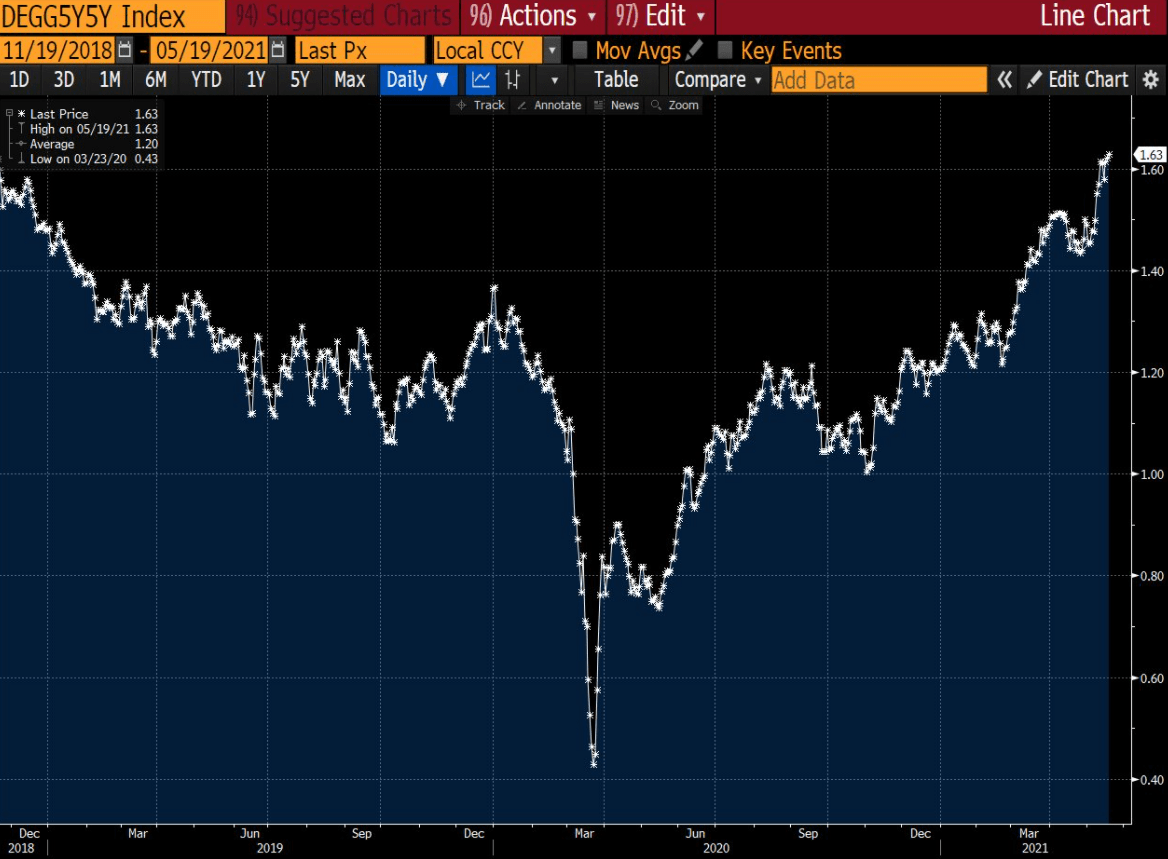The image size is (1168, 859).
Task: Select the 1D time range
Action: point(19,79)
